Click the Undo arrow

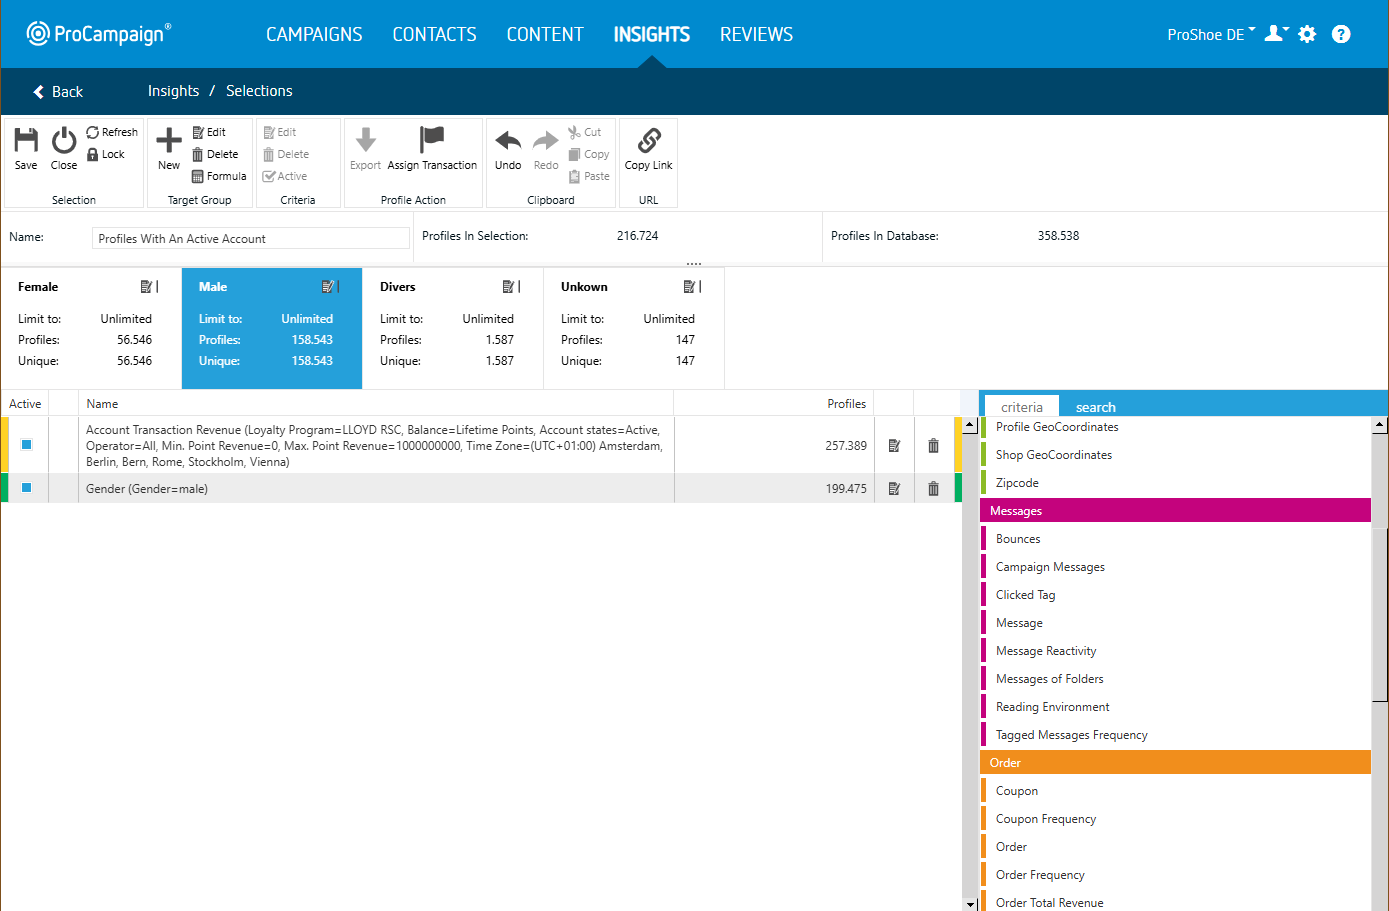(508, 141)
